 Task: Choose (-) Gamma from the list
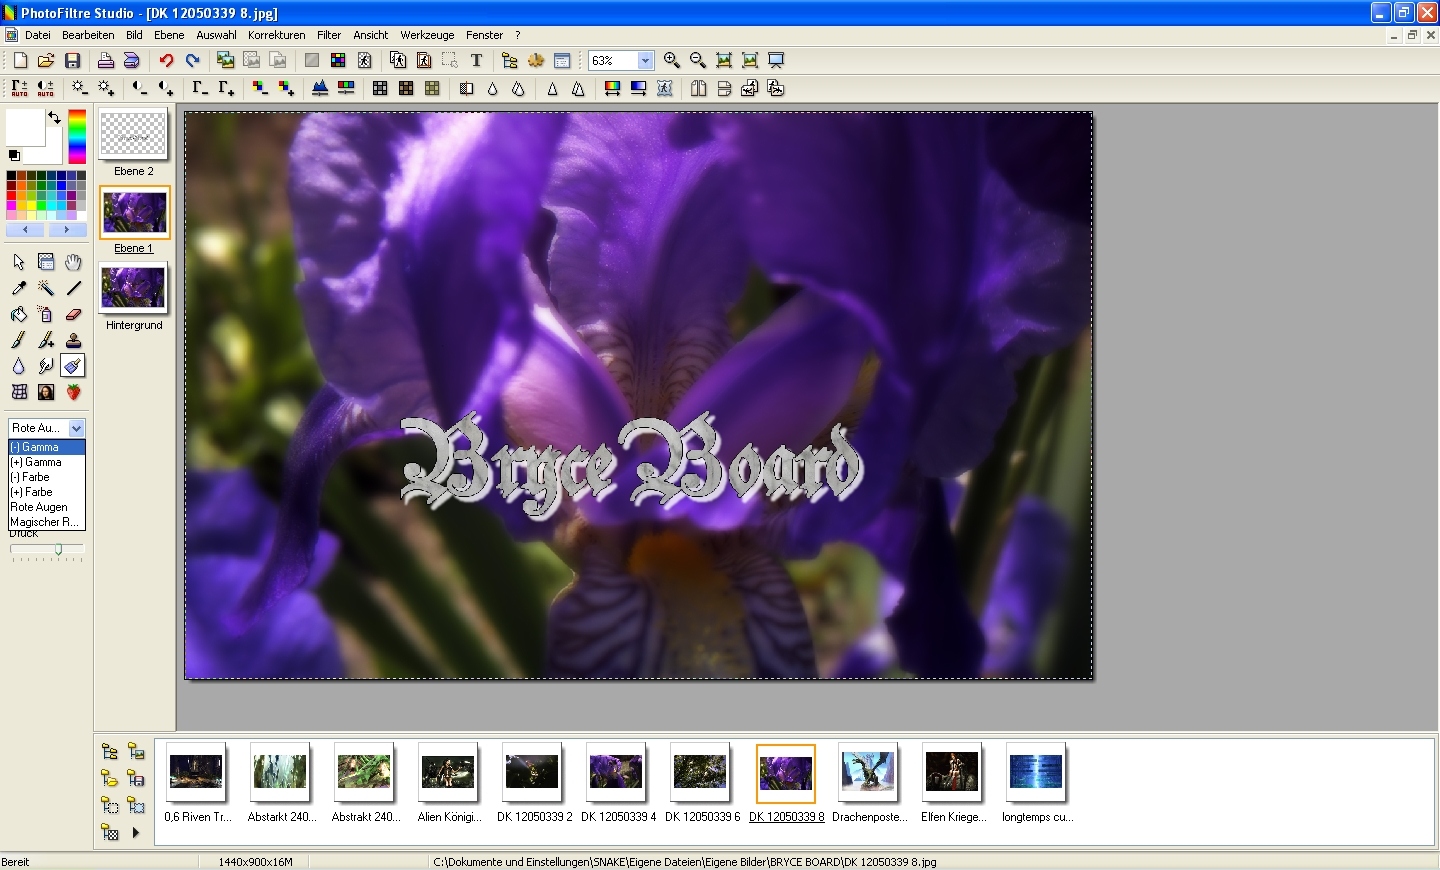[x=47, y=447]
